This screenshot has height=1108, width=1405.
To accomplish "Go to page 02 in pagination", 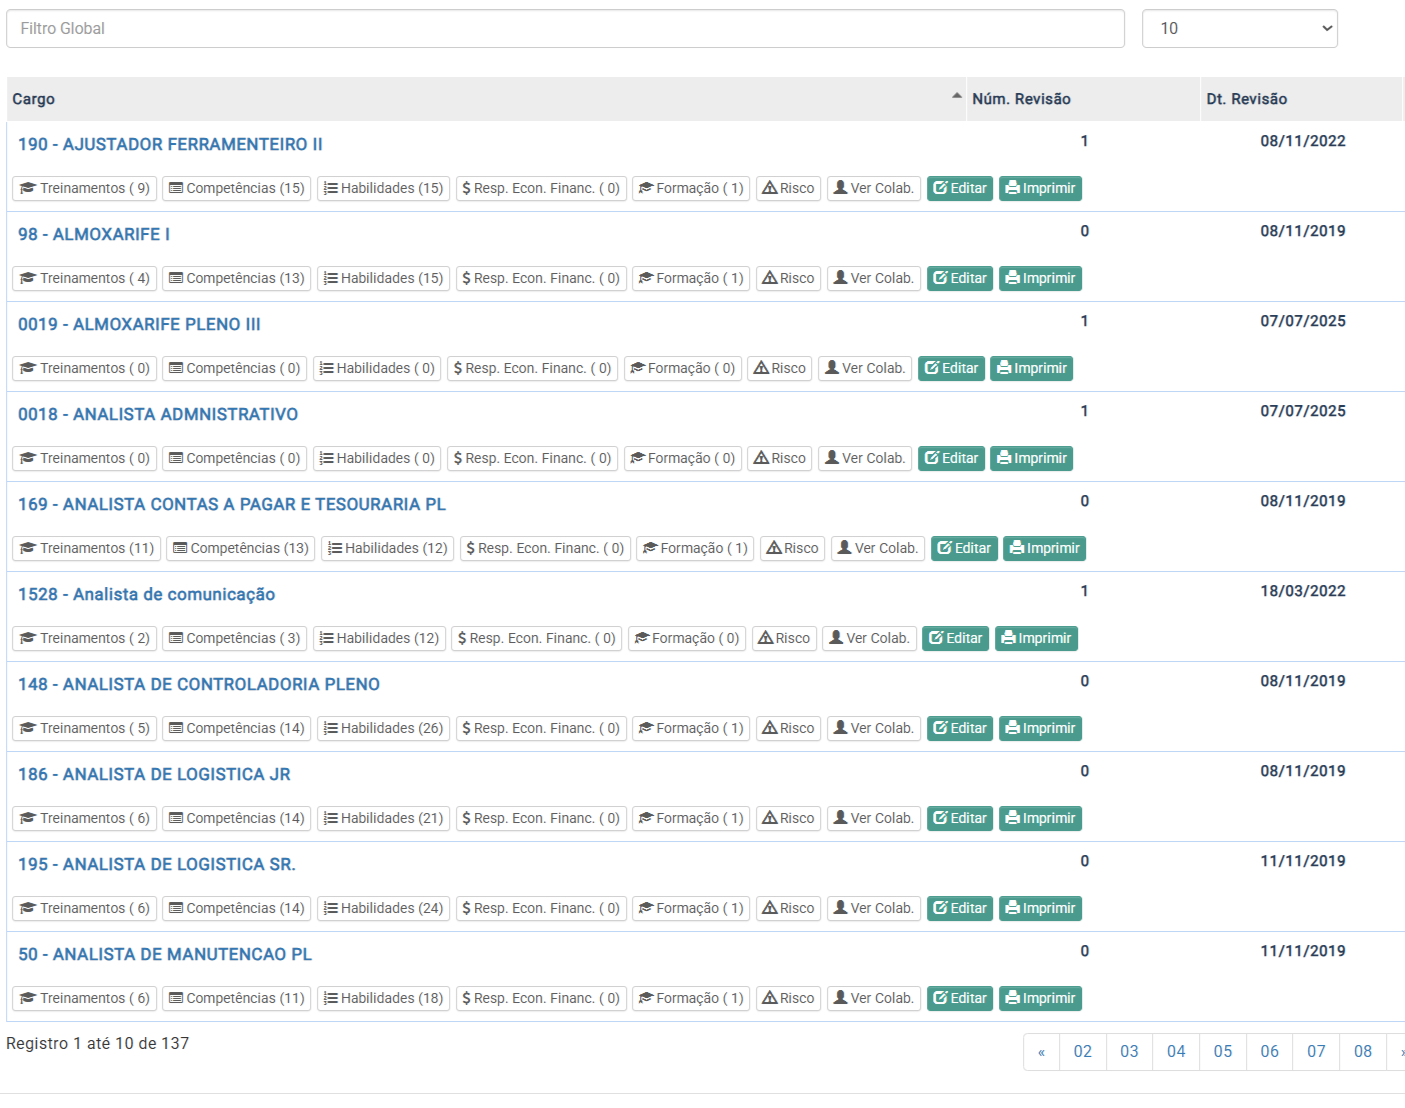I will click(x=1082, y=1051).
